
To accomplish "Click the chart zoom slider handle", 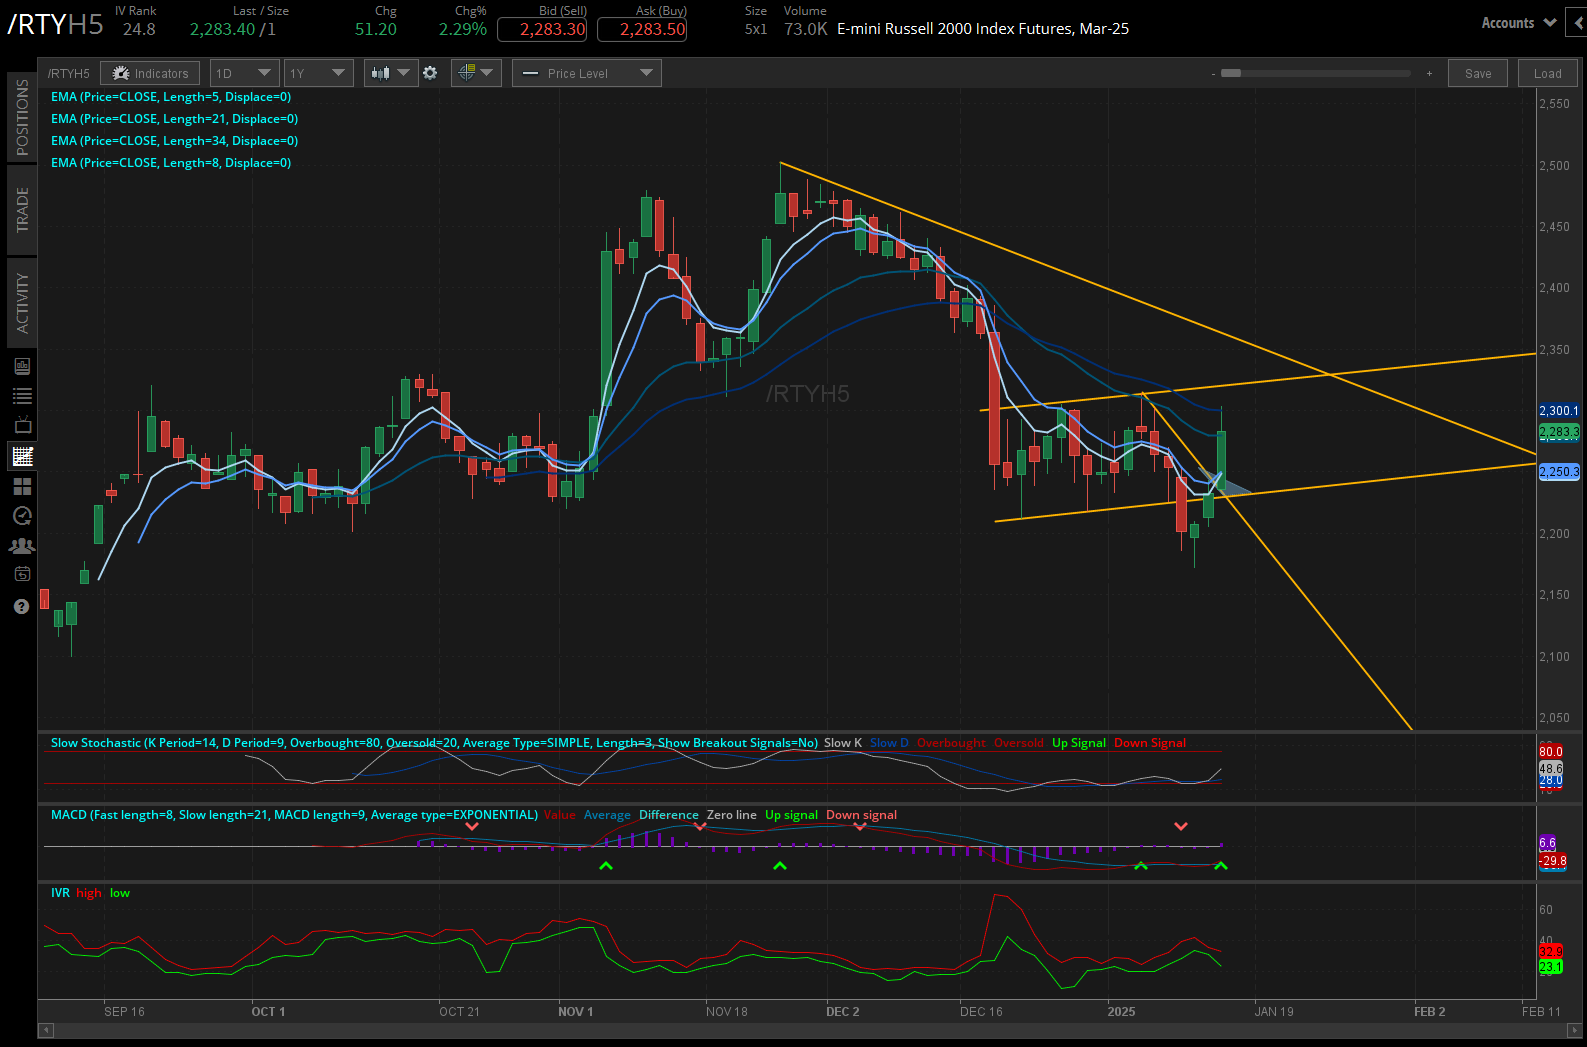I will point(1231,73).
